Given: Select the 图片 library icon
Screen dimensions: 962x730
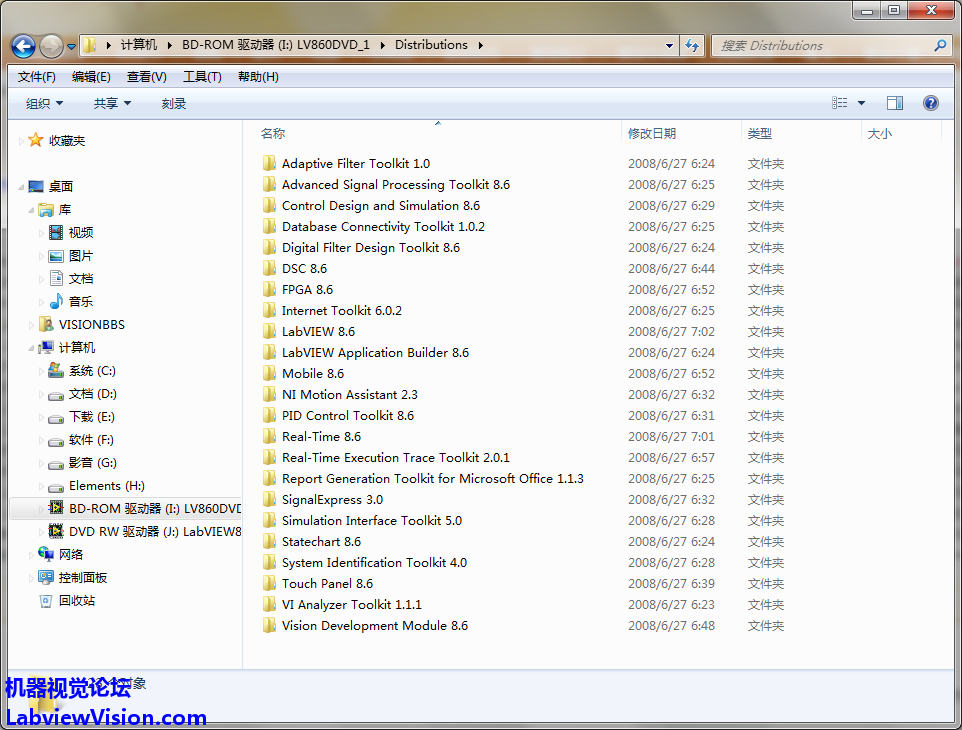Looking at the screenshot, I should (x=56, y=256).
